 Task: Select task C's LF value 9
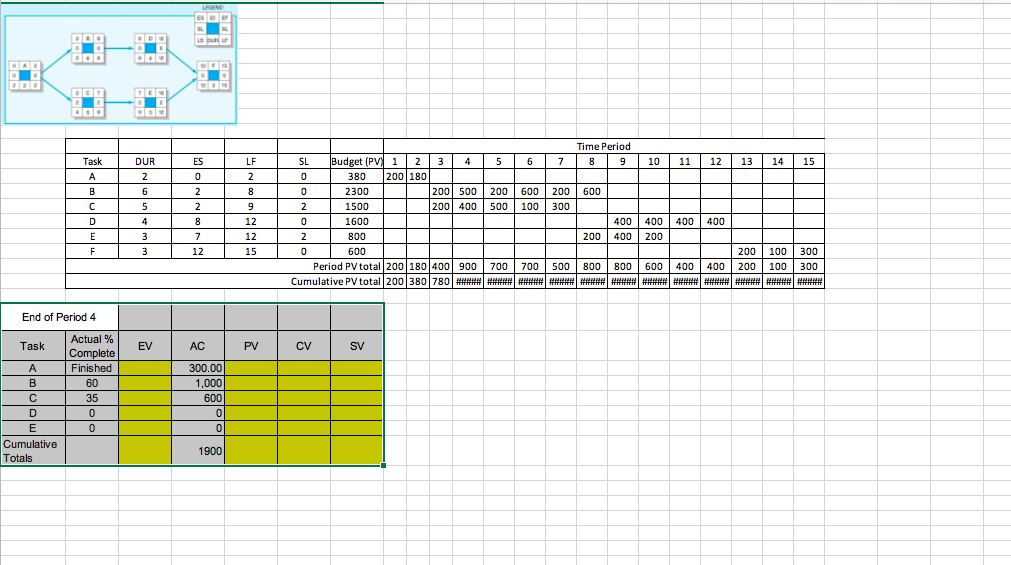[x=251, y=206]
